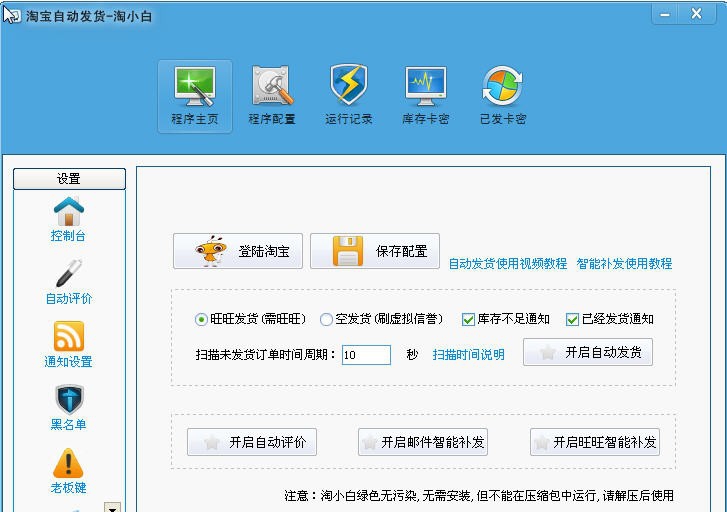The width and height of the screenshot is (727, 512).
Task: Click 开启自动发货 button
Action: 588,352
